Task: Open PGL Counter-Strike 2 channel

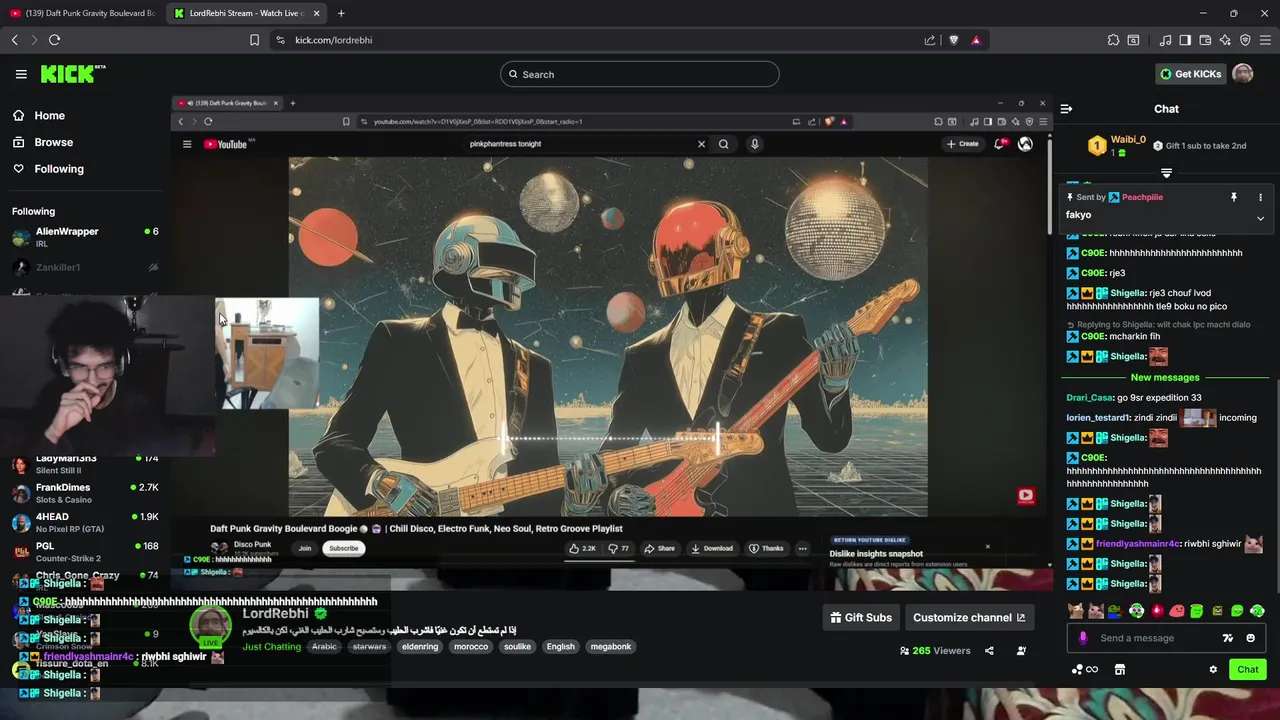Action: click(85, 552)
